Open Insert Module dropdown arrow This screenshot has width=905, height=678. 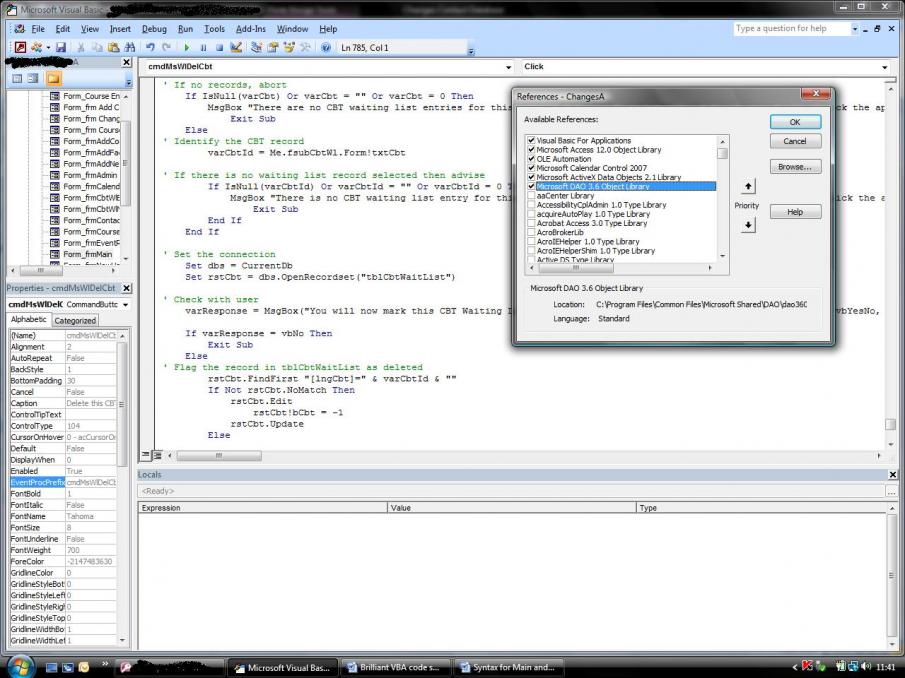(x=48, y=47)
